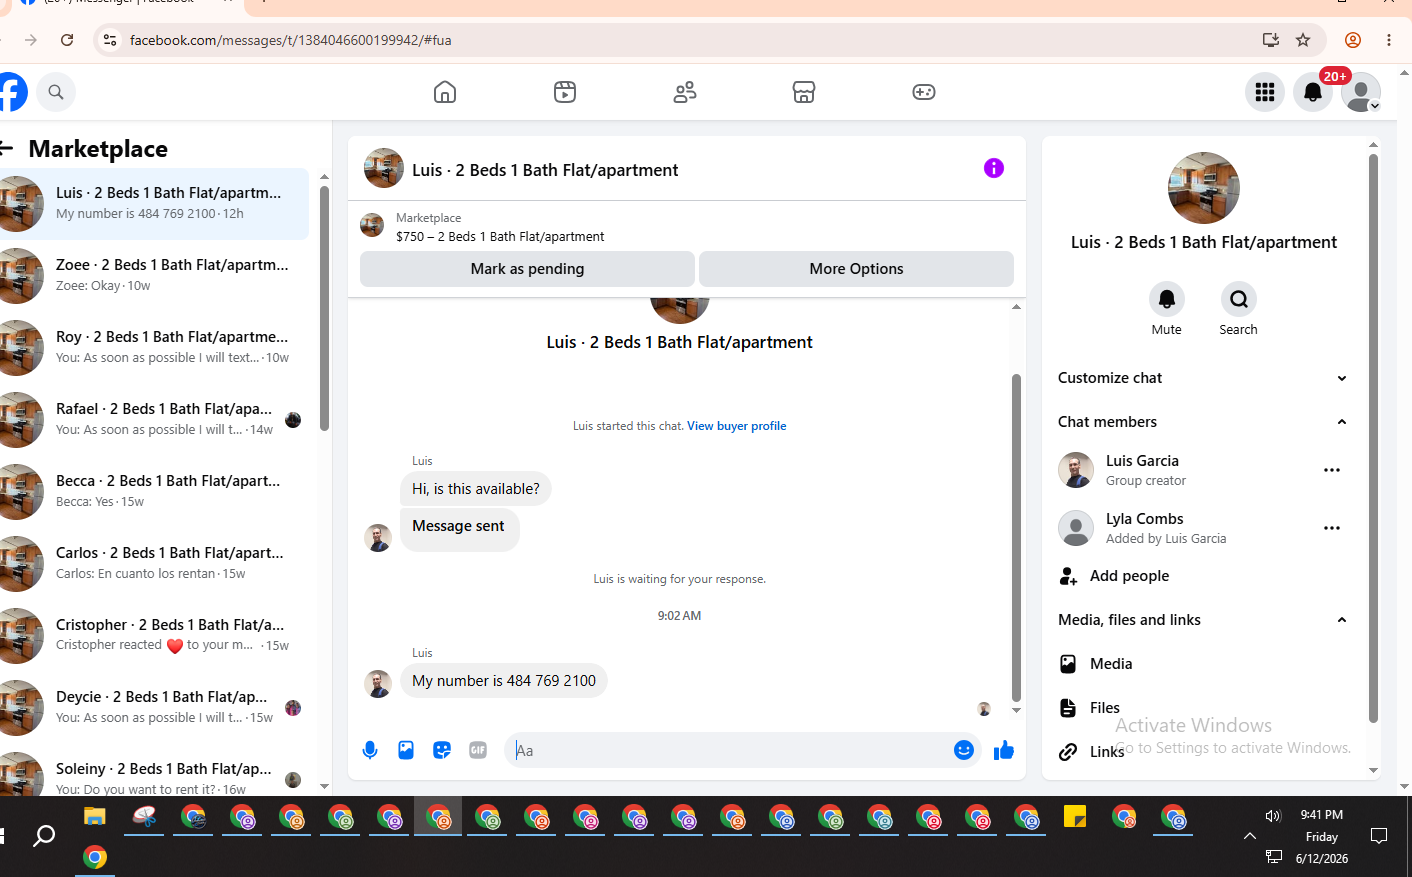Click the message input field

coord(728,750)
